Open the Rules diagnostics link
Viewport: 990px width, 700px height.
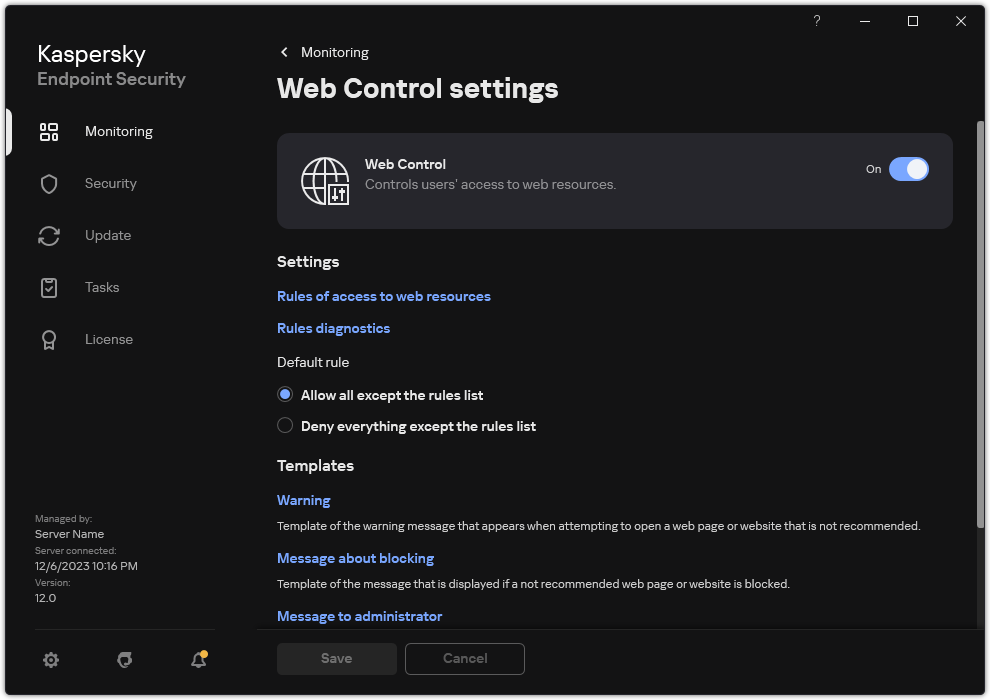pyautogui.click(x=333, y=328)
